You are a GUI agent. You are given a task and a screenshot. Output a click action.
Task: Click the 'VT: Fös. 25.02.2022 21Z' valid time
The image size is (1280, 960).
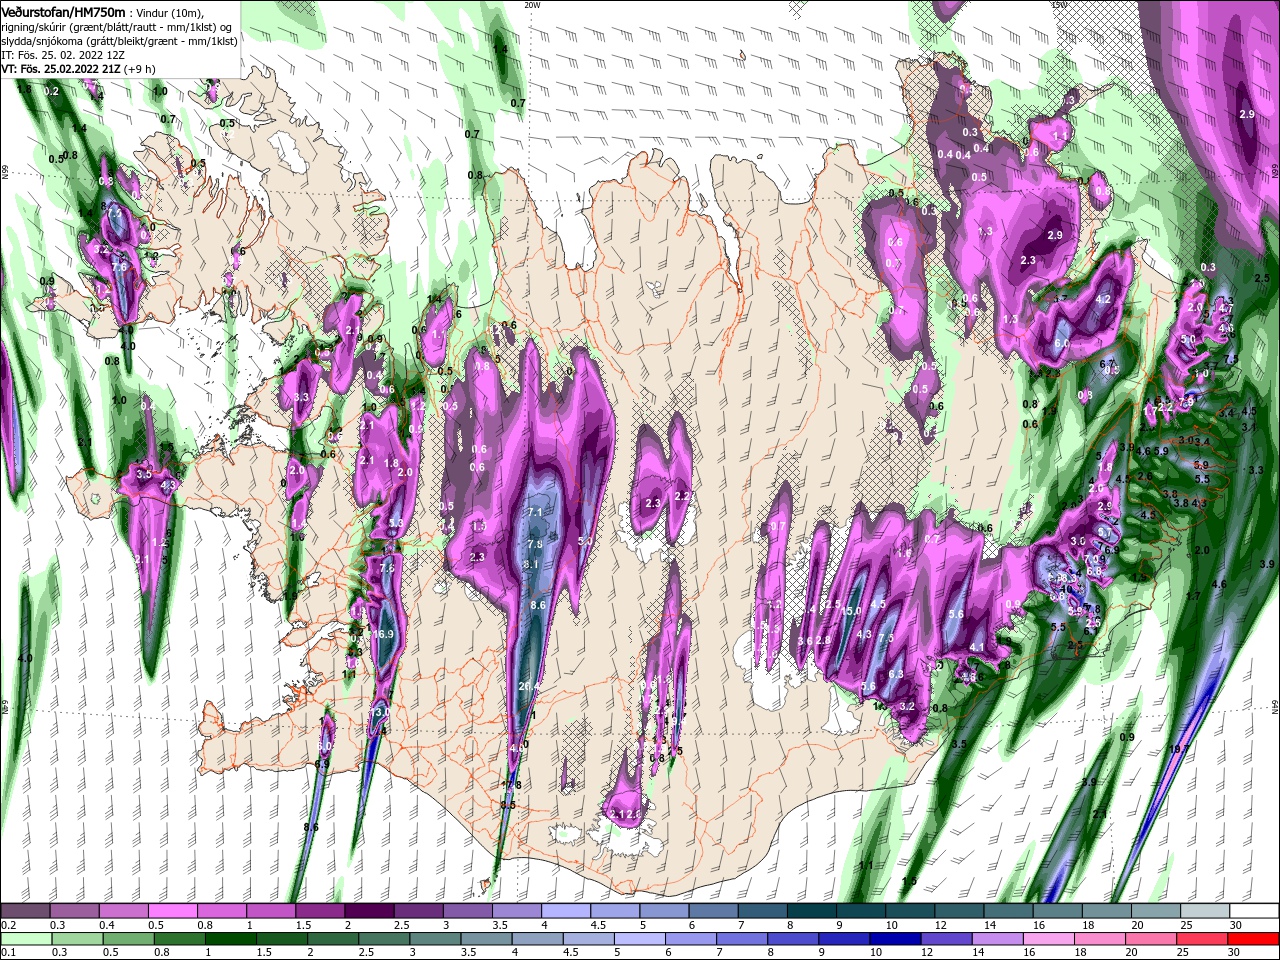click(63, 69)
